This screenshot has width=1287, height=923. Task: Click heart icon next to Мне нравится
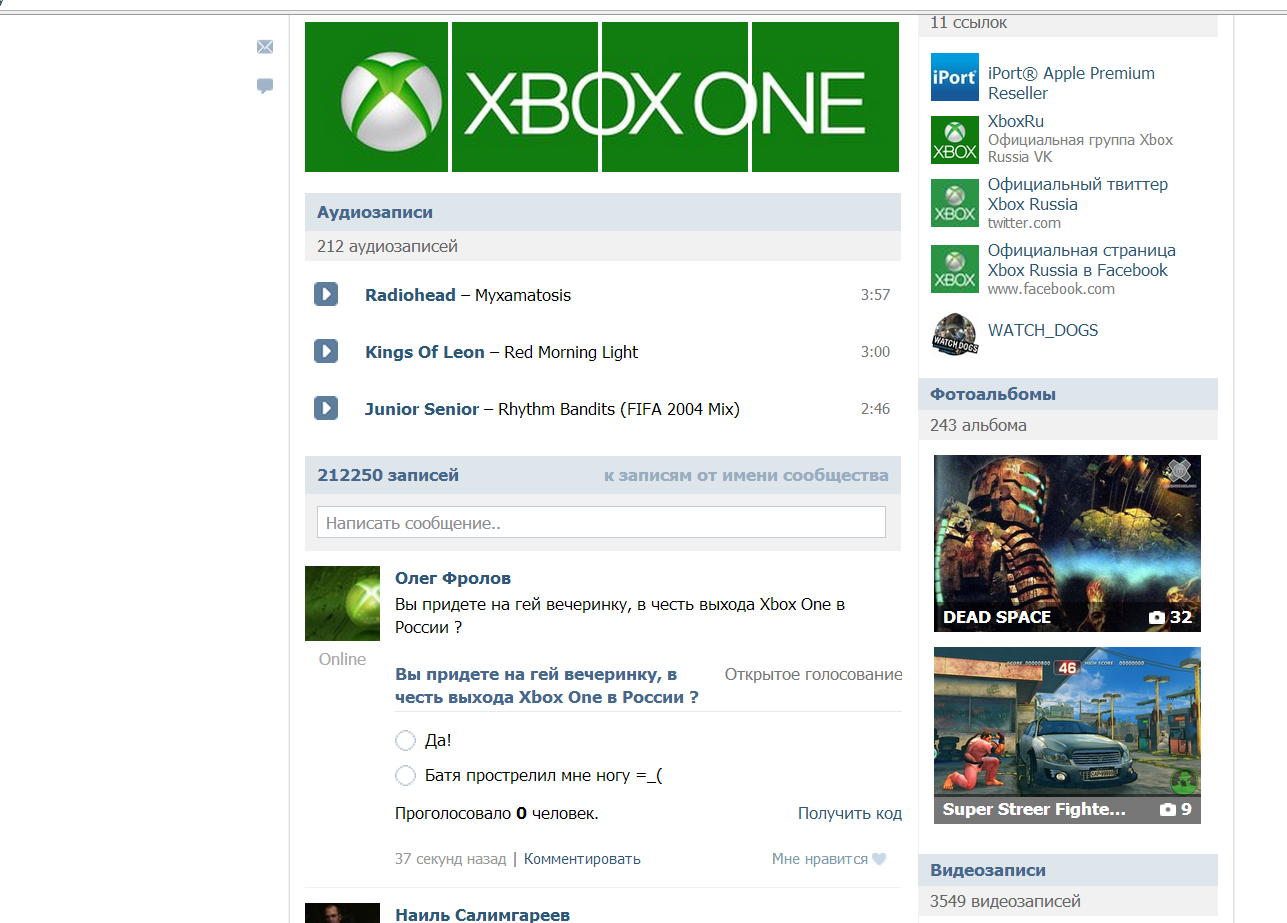879,859
